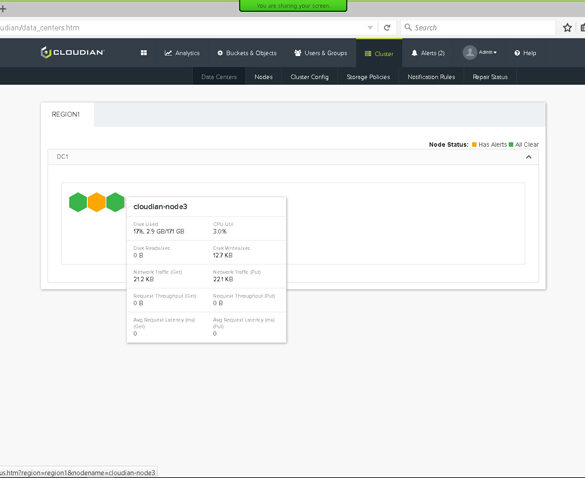Open the Analytics menu

(x=182, y=53)
